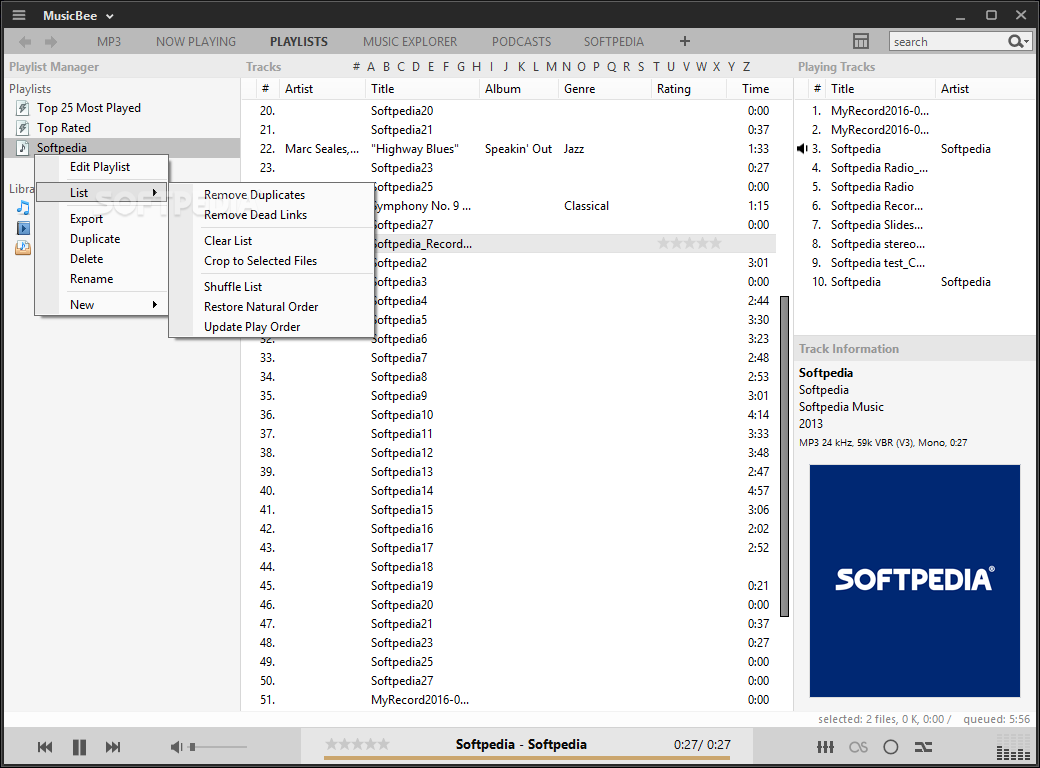The width and height of the screenshot is (1040, 768).
Task: Sort tracks by the Time column header
Action: point(757,89)
